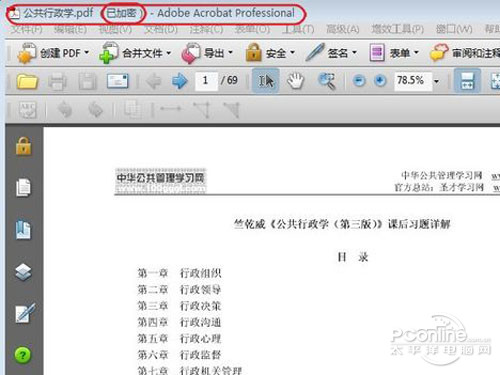Click the 第二章 行政领导 contents entry

coord(179,290)
